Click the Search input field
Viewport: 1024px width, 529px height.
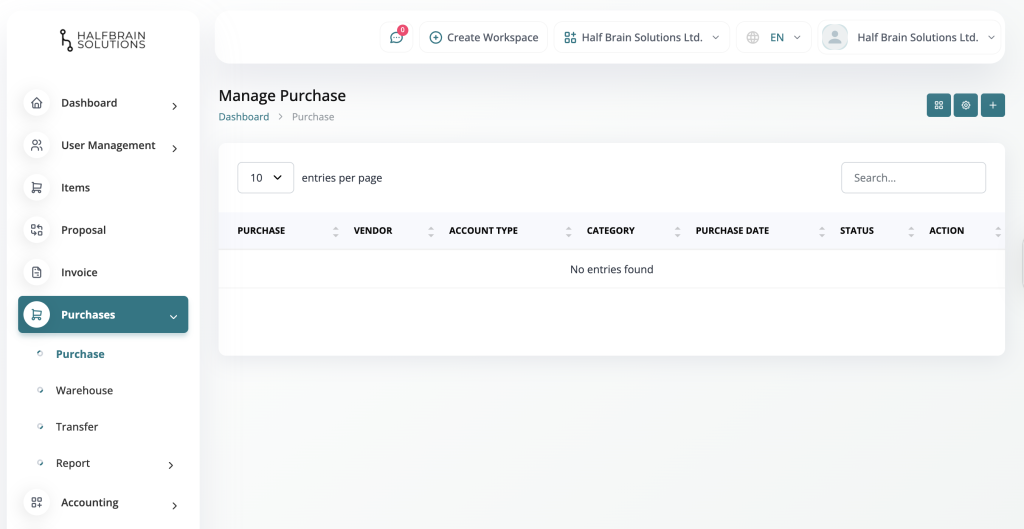pyautogui.click(x=913, y=178)
